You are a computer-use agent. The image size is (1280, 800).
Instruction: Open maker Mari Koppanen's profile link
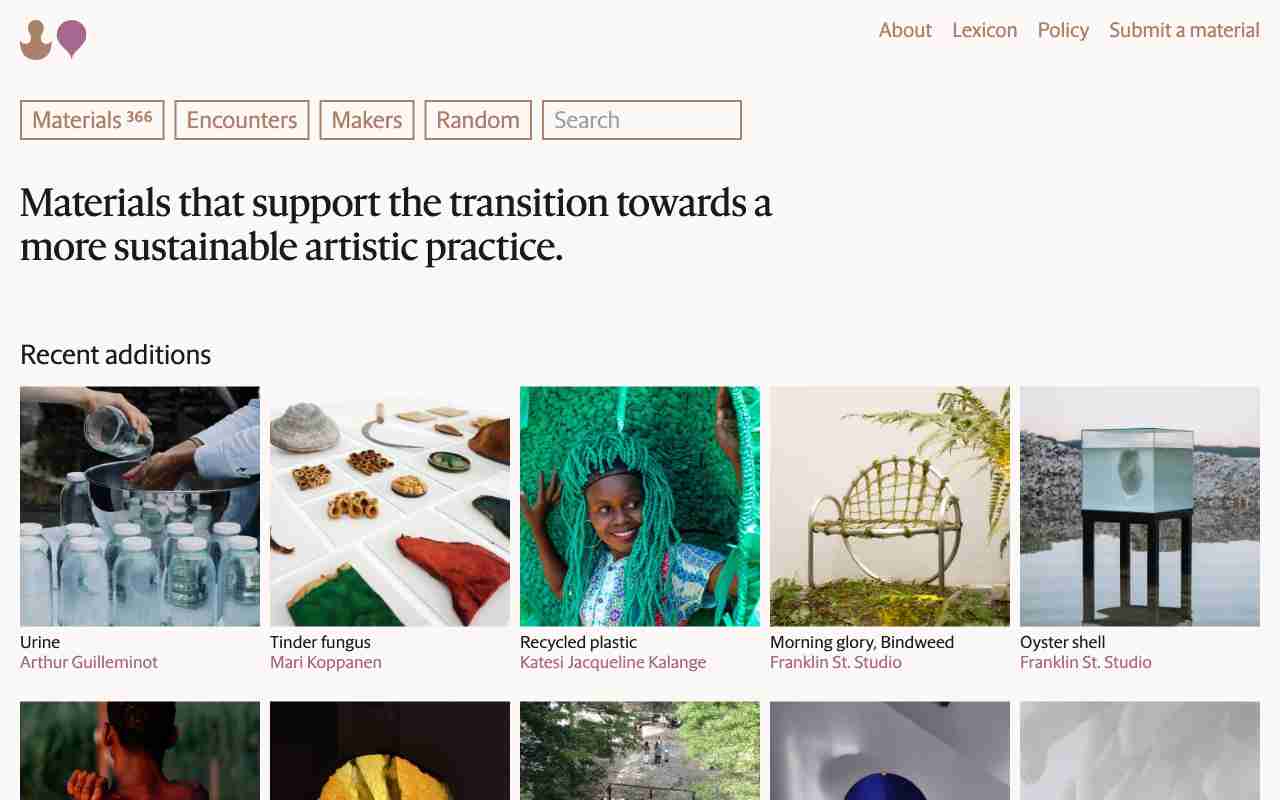pyautogui.click(x=325, y=662)
